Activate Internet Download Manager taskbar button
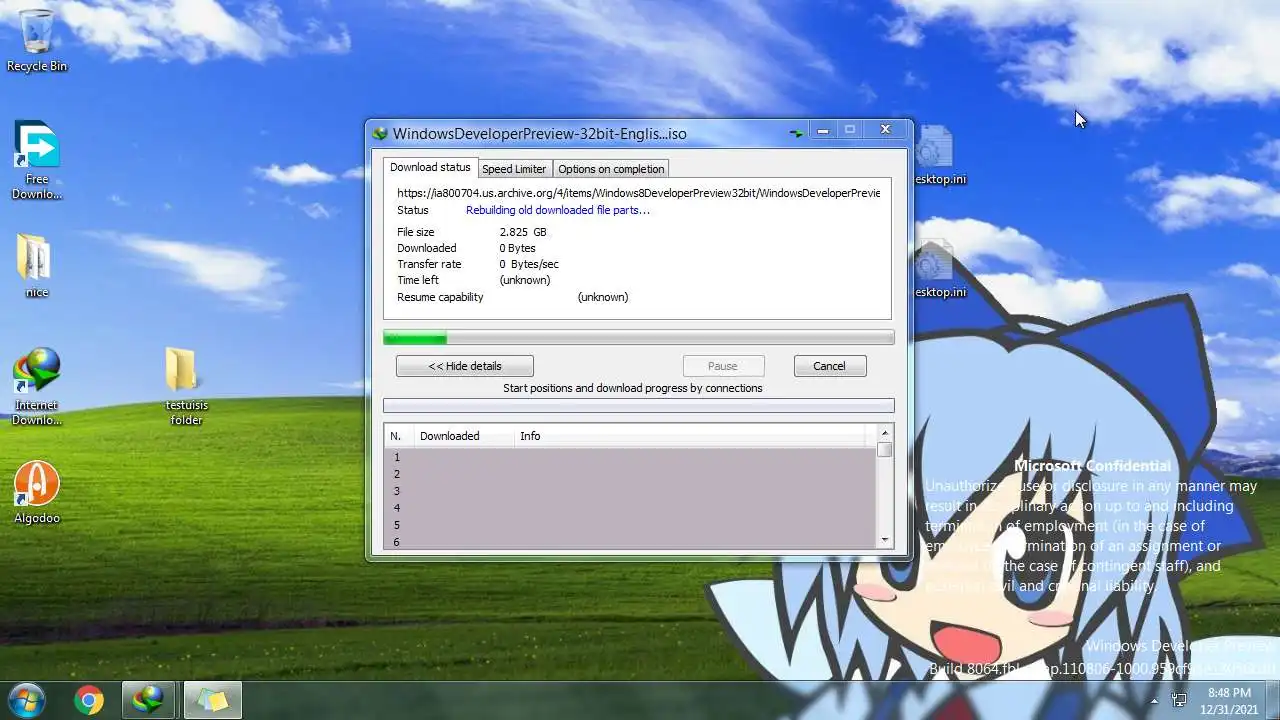The height and width of the screenshot is (720, 1280). pyautogui.click(x=149, y=700)
